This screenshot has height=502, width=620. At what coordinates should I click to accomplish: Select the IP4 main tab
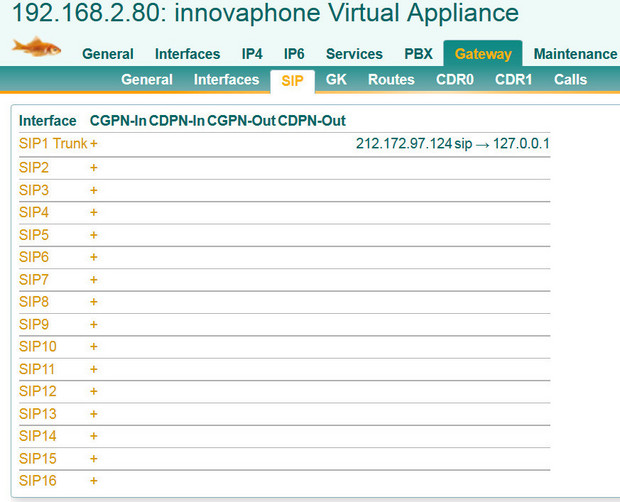252,54
